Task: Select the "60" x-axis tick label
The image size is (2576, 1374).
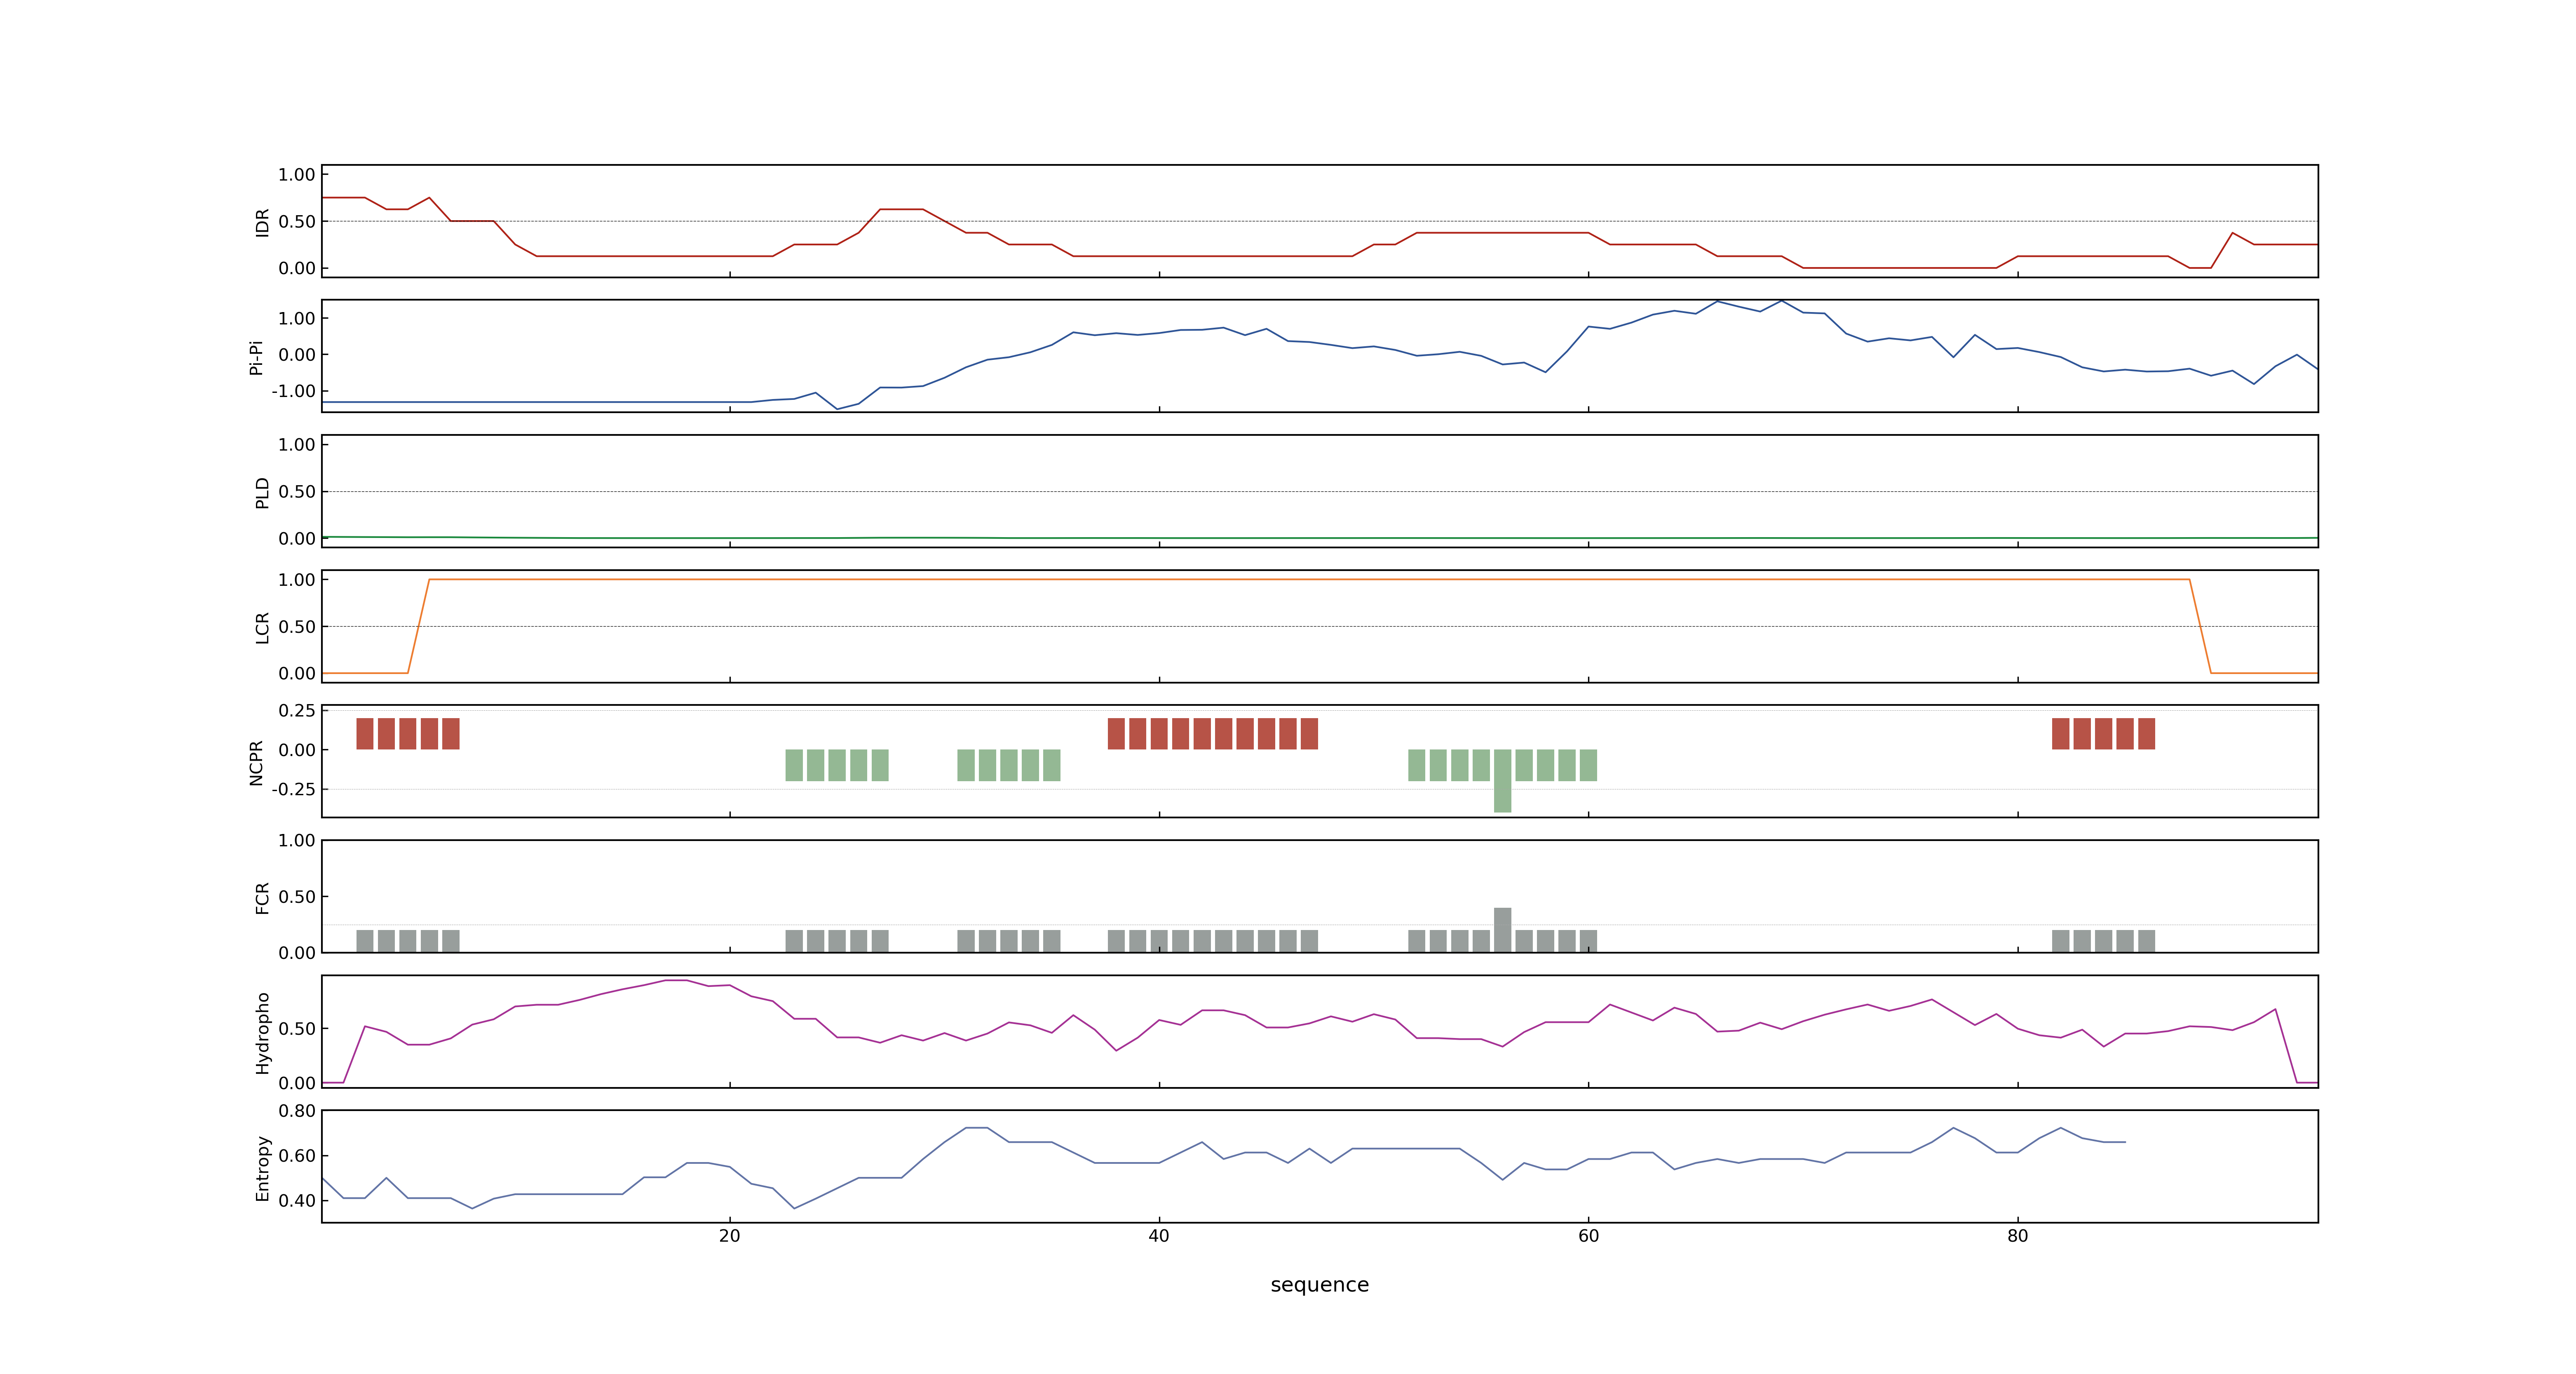Action: coord(1588,1236)
